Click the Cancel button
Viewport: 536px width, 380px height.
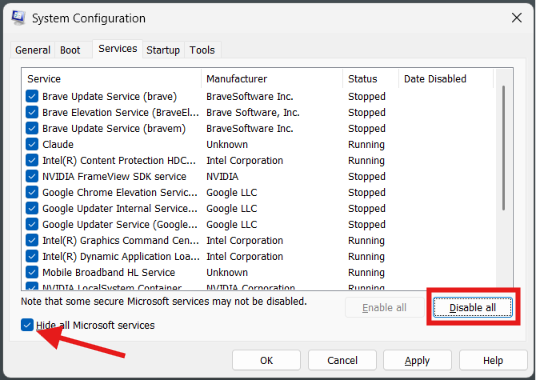(x=342, y=360)
